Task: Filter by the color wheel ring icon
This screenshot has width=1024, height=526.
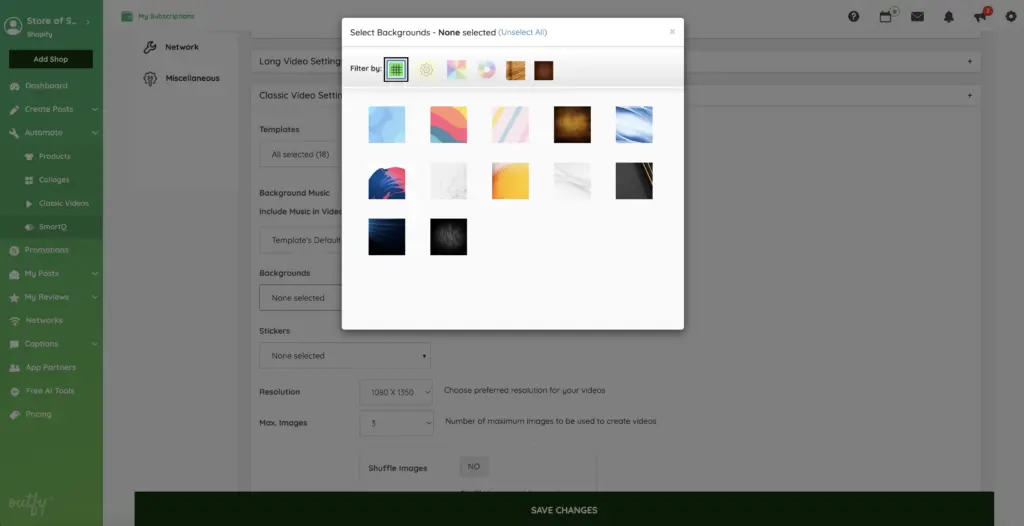Action: click(x=486, y=70)
